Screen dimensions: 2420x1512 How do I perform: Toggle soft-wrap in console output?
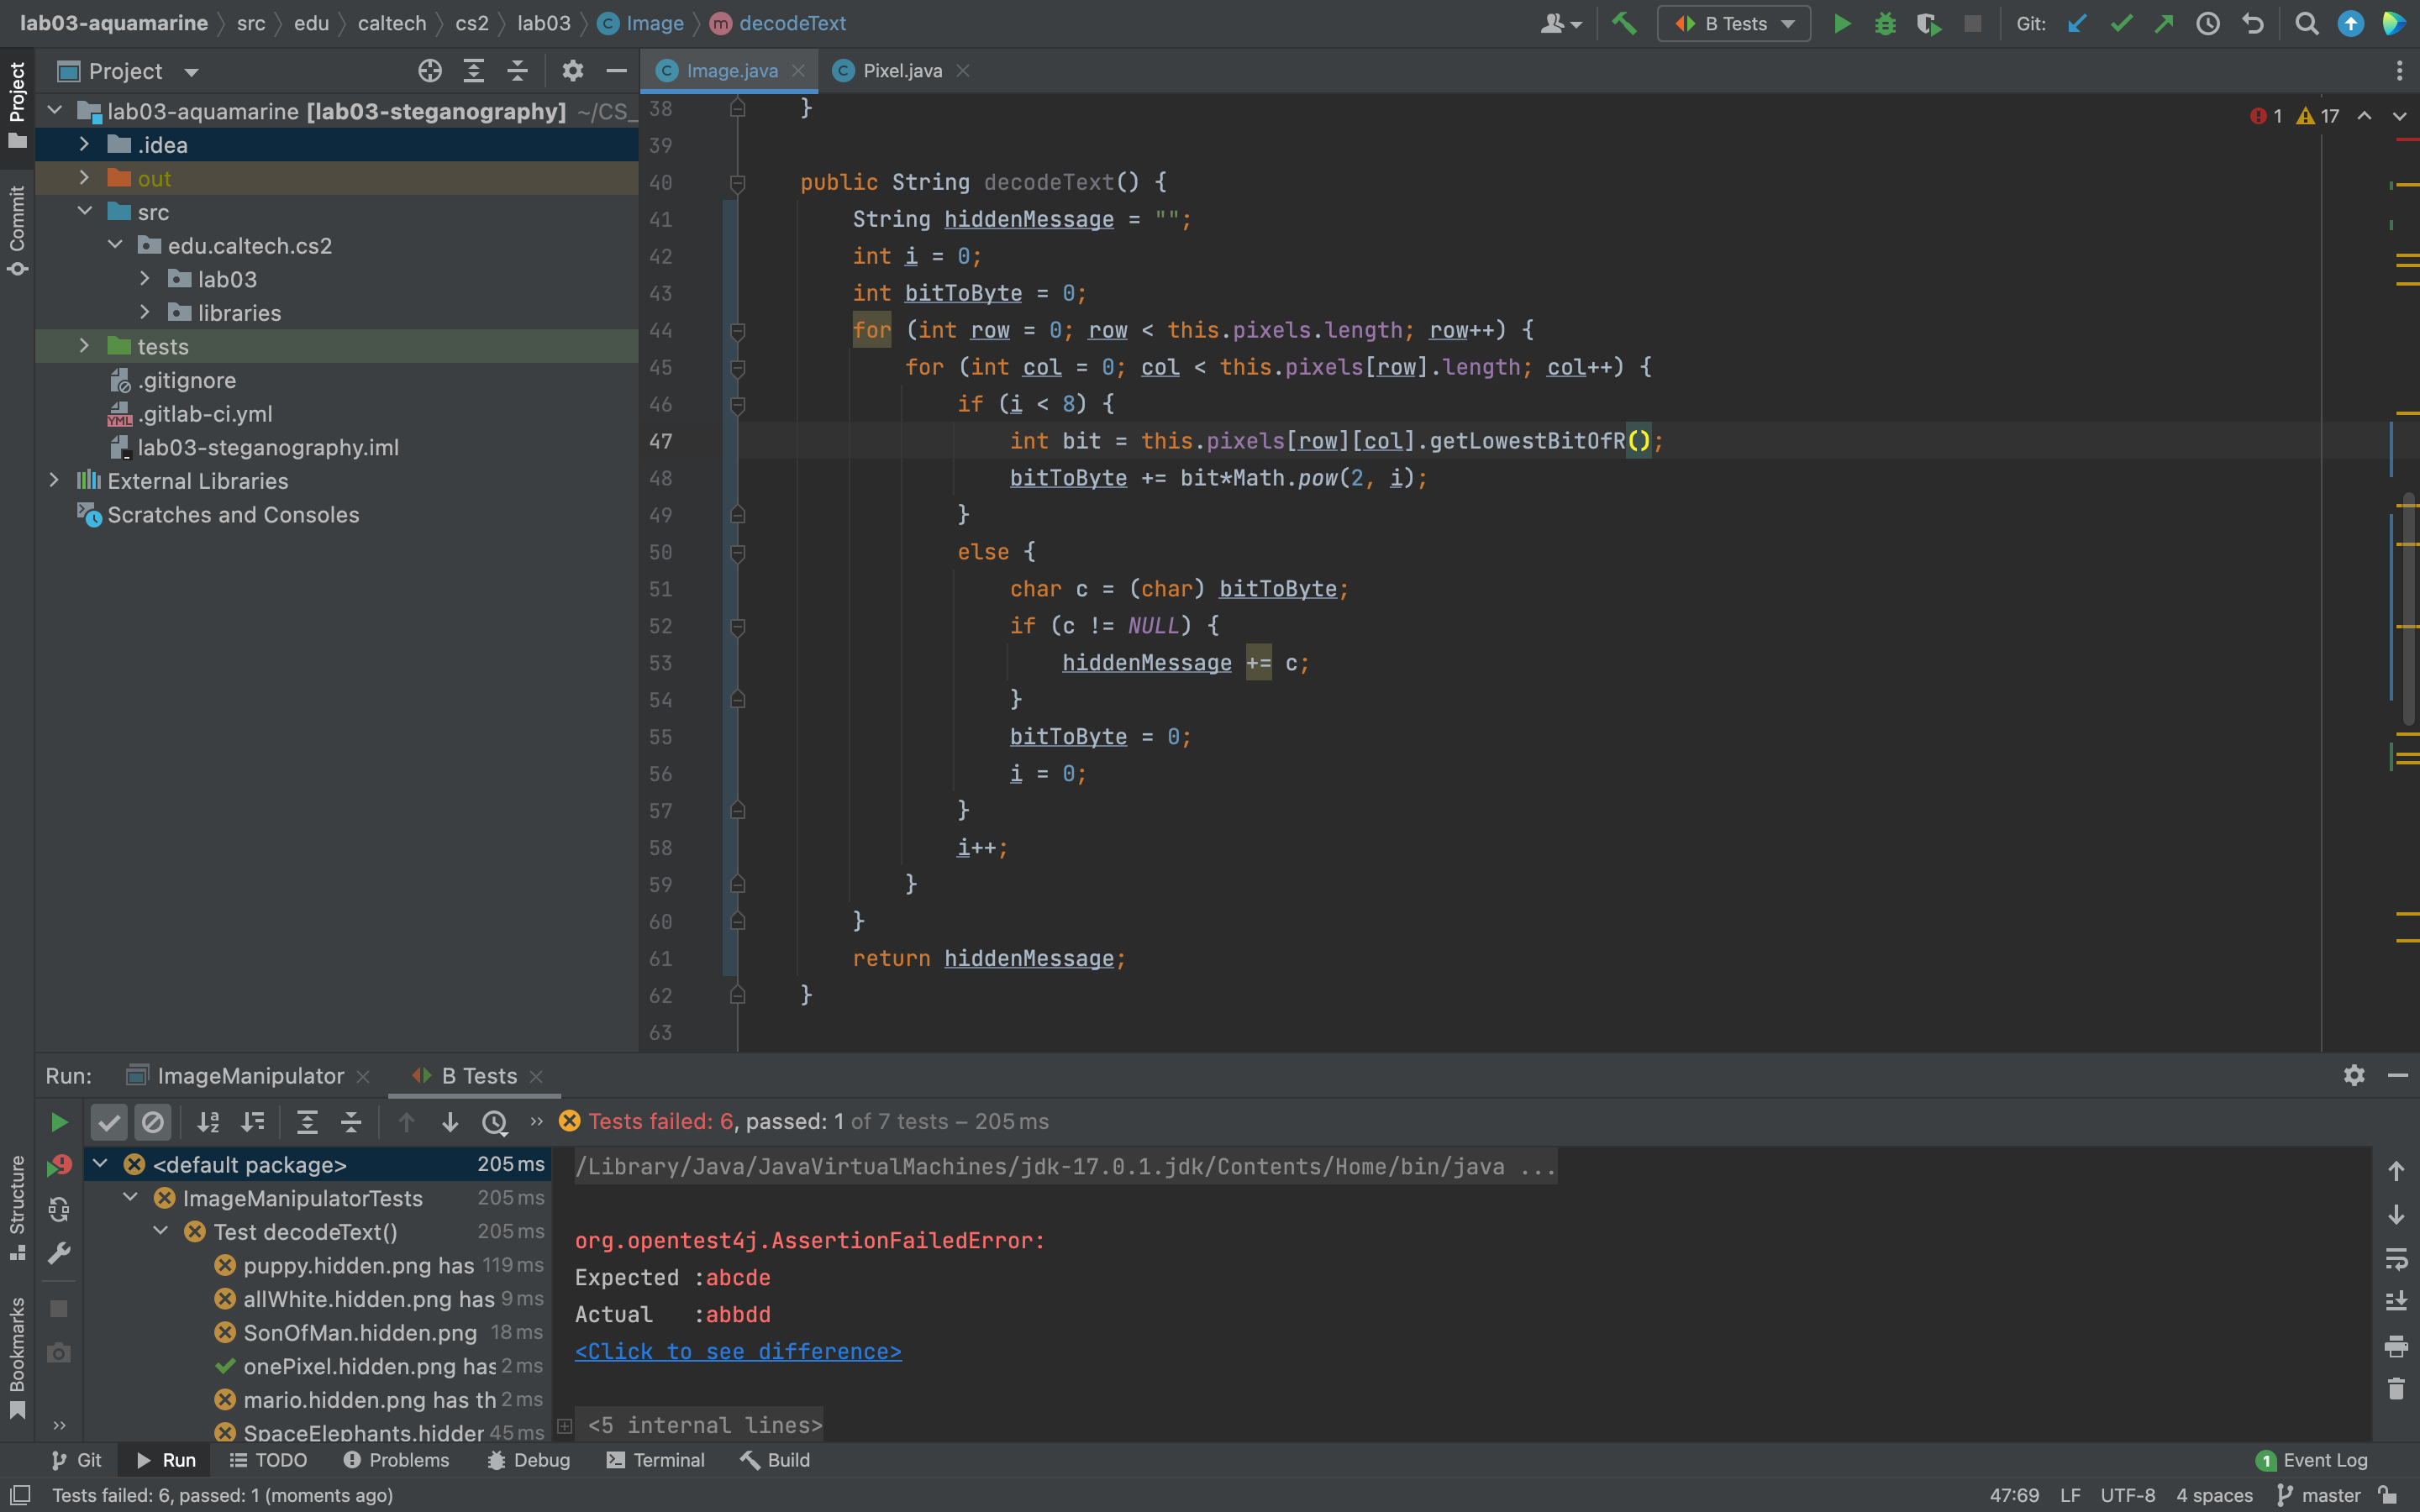[2396, 1258]
